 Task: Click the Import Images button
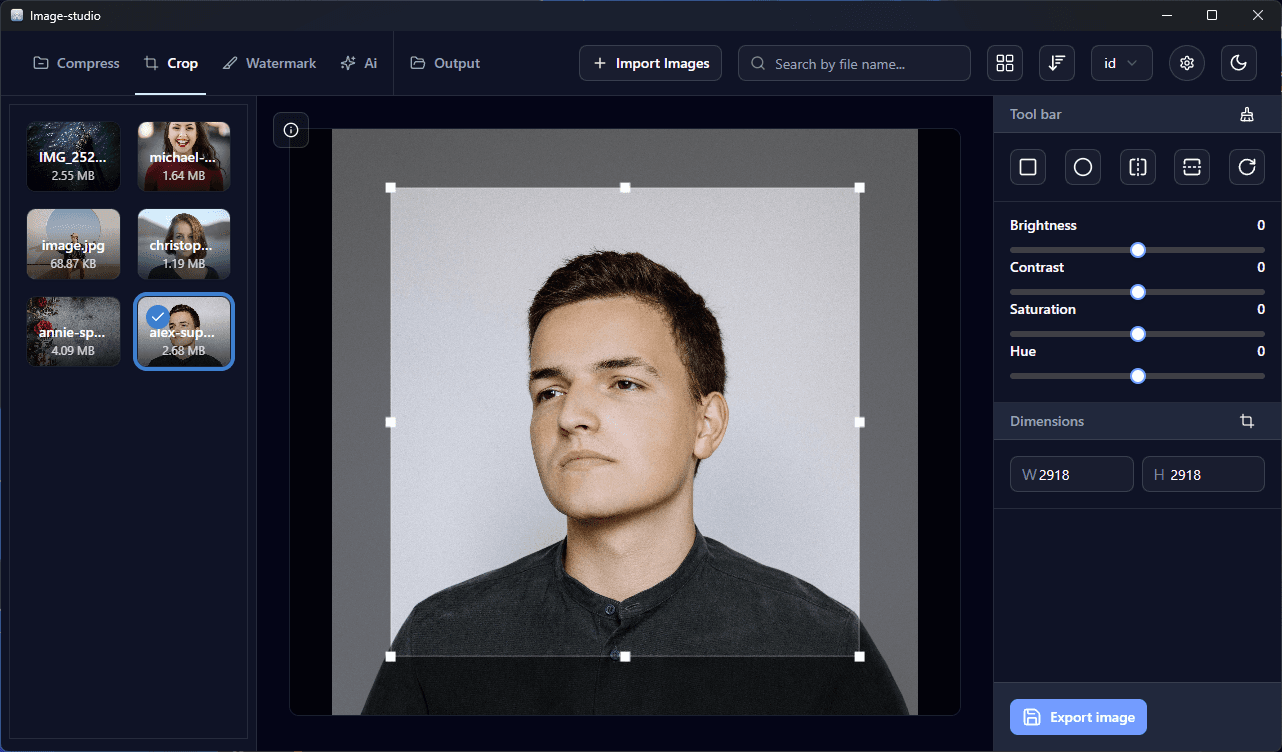(x=650, y=63)
